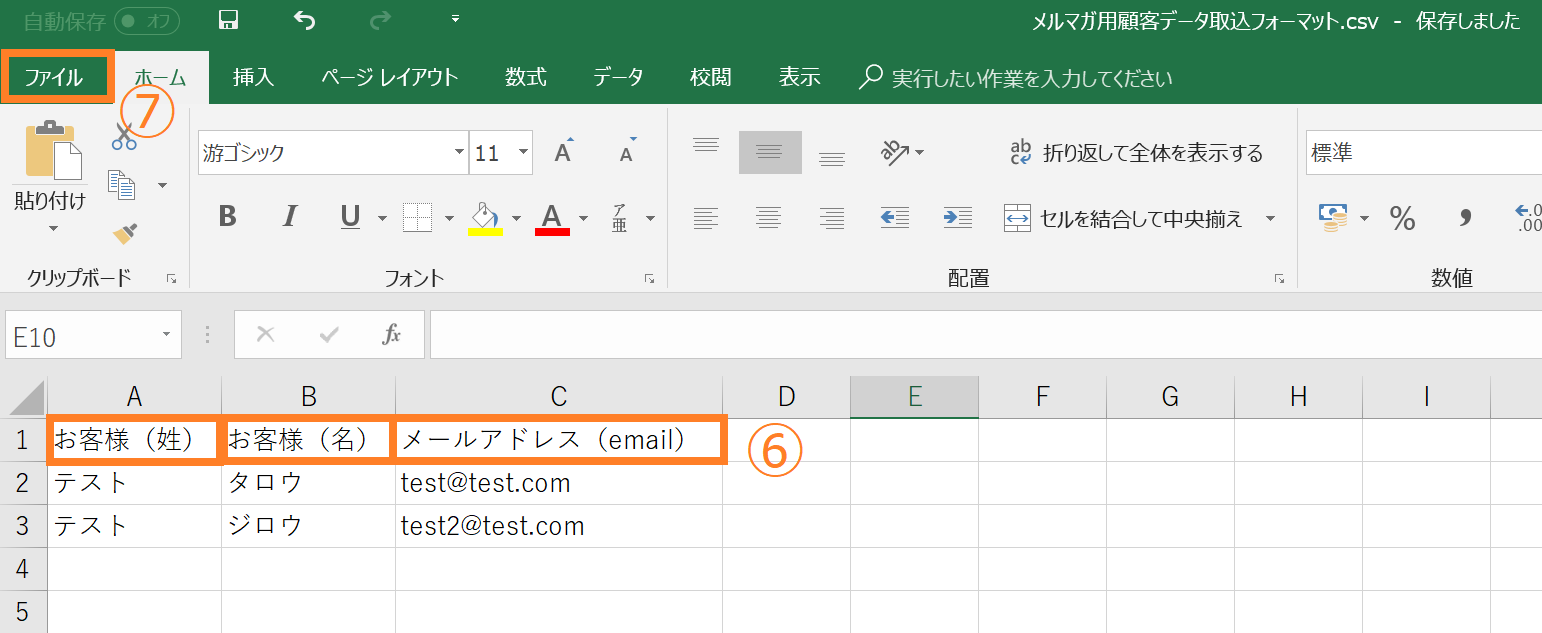Click the Save floppy disk icon
The image size is (1542, 633).
[228, 20]
